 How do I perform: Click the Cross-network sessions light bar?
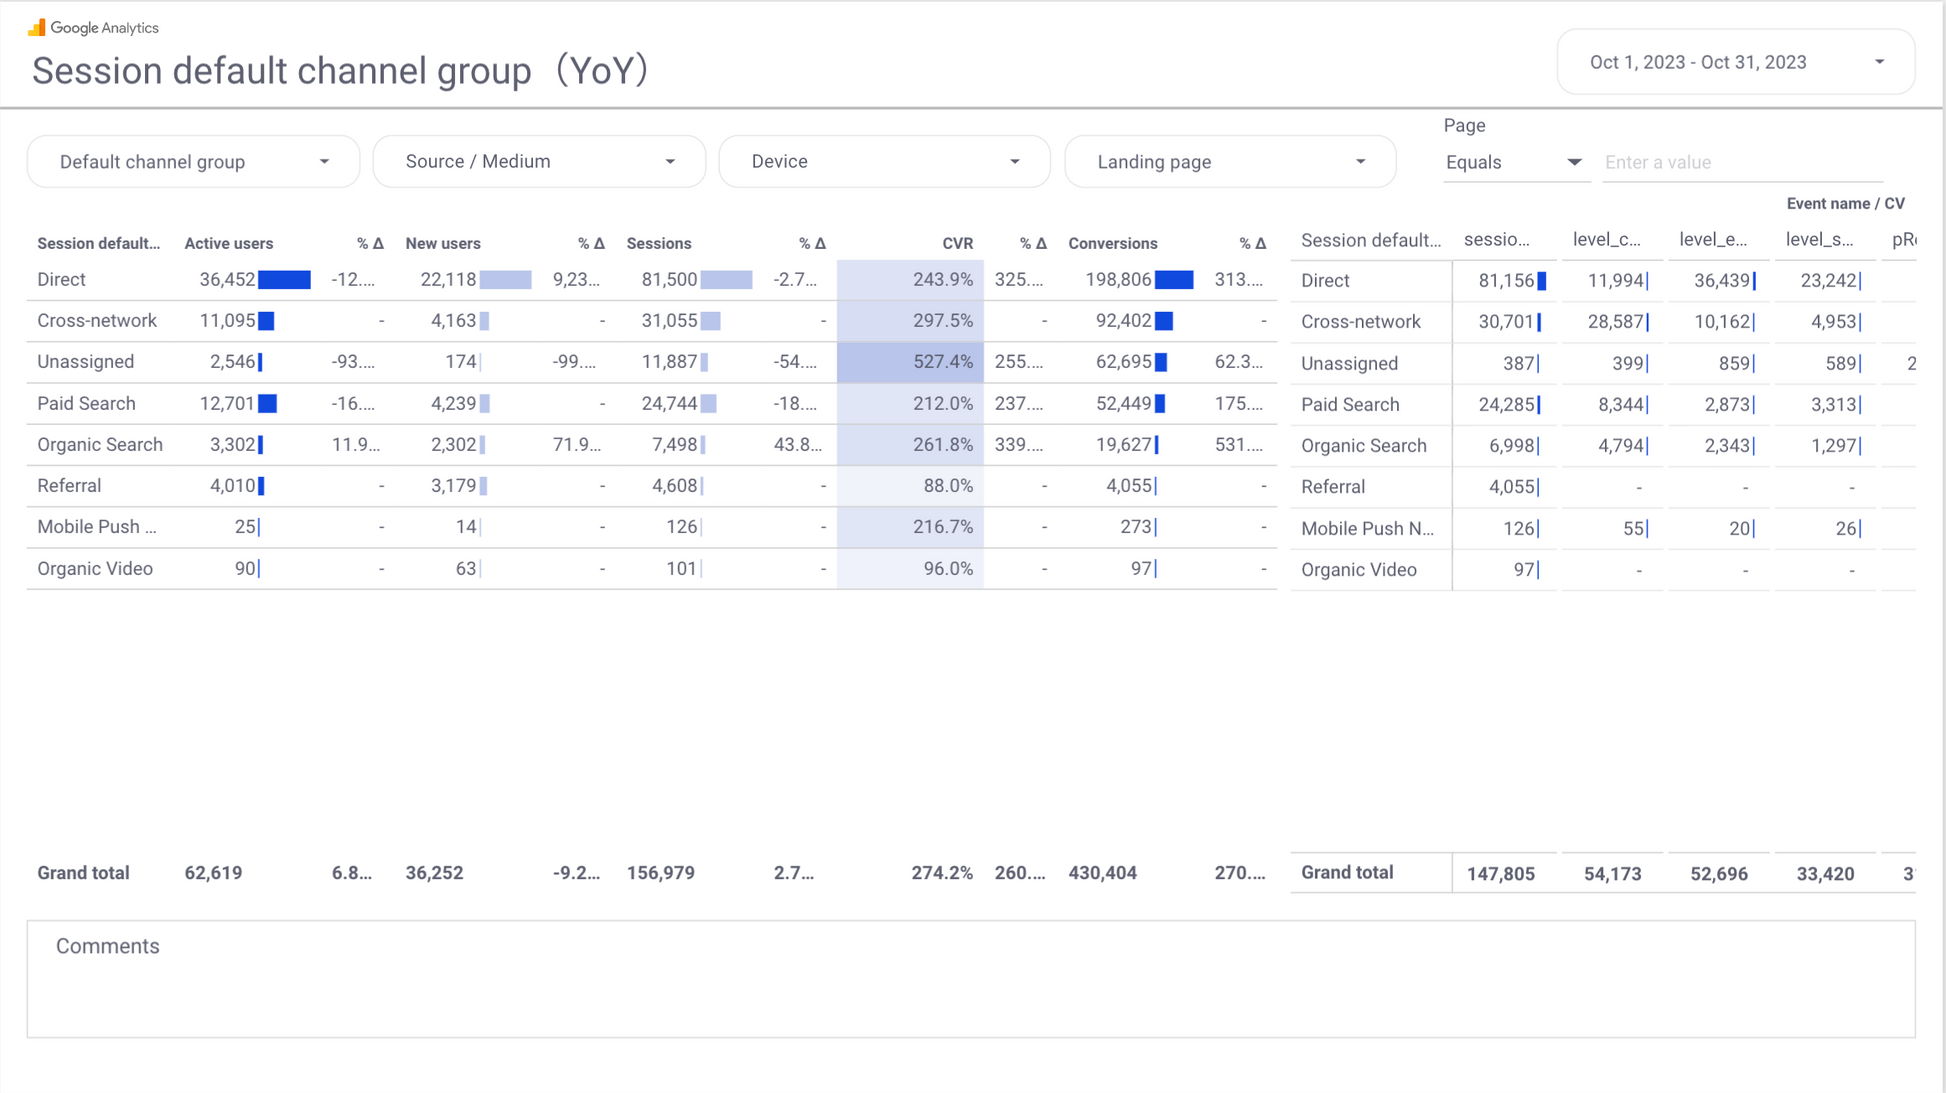[x=710, y=321]
